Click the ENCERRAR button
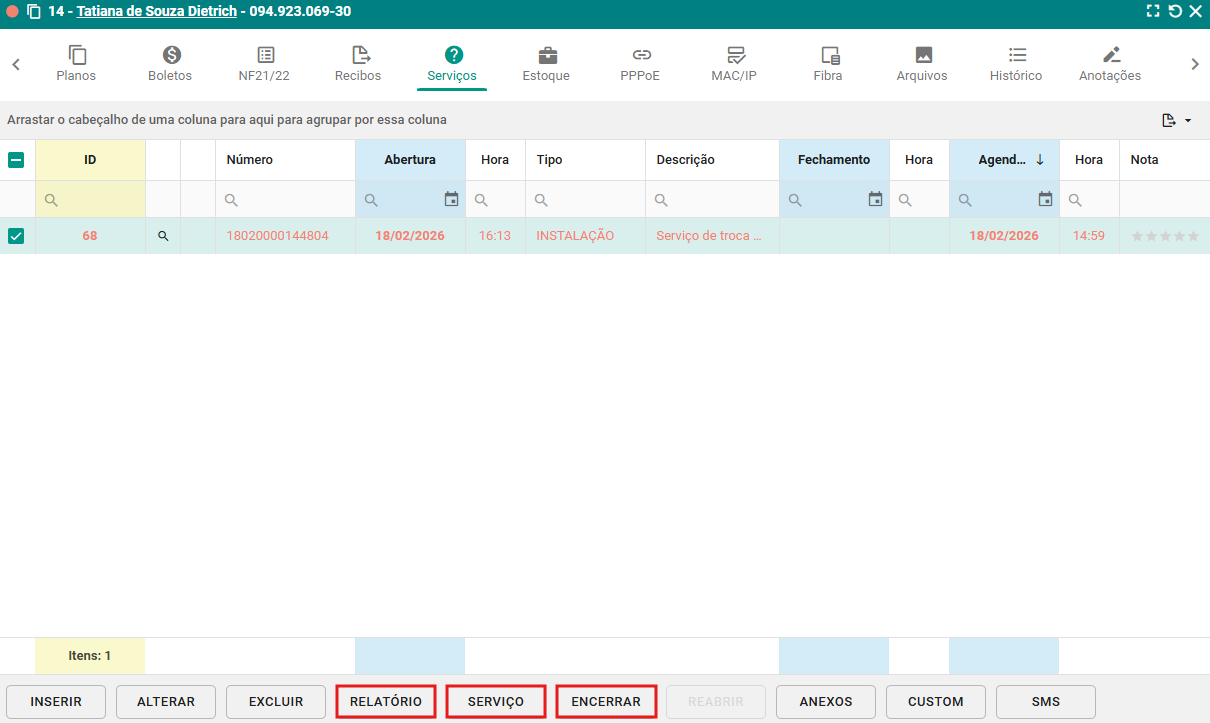Viewport: 1210px width, 723px height. (606, 702)
